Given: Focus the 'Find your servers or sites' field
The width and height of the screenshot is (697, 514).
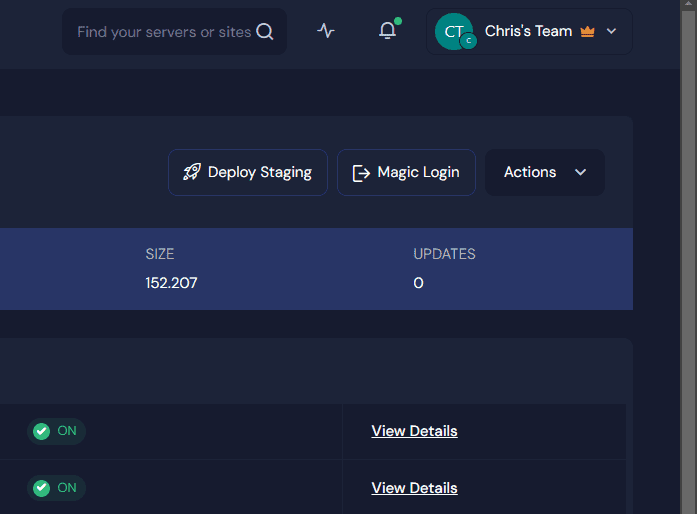Looking at the screenshot, I should click(x=163, y=32).
